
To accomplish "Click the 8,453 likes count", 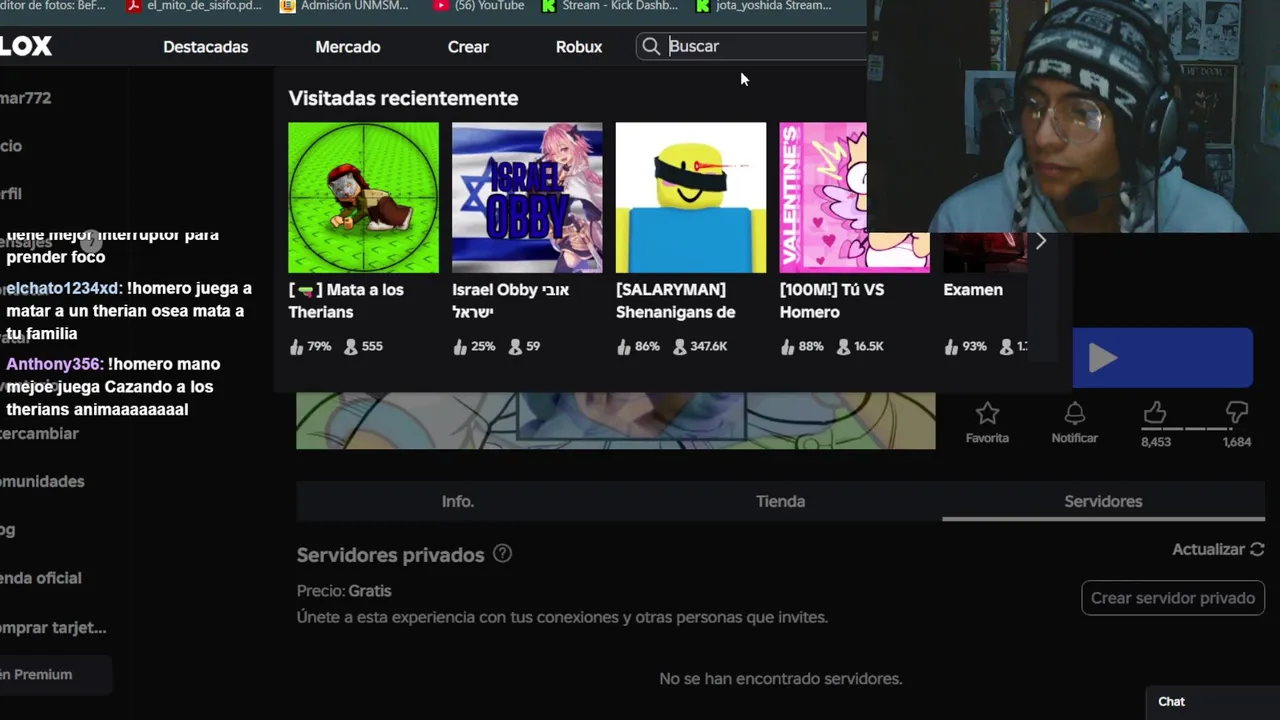I will (1155, 441).
